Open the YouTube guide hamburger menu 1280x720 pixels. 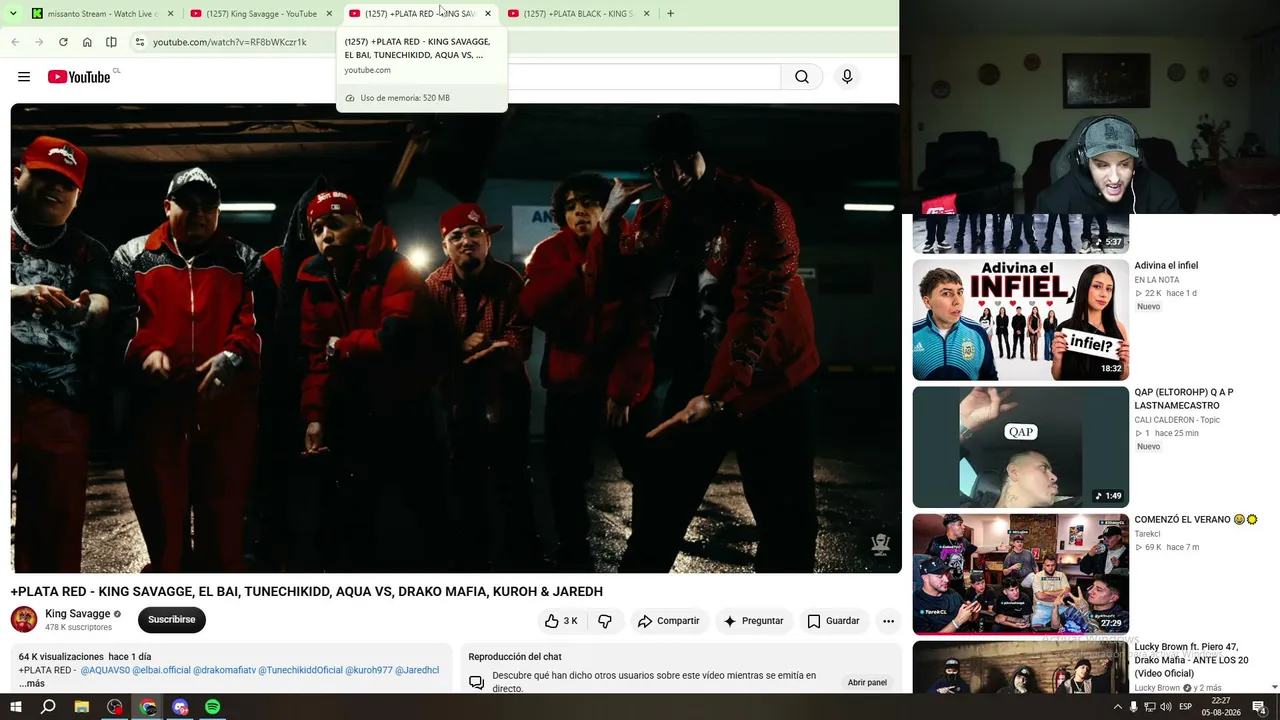pos(24,77)
